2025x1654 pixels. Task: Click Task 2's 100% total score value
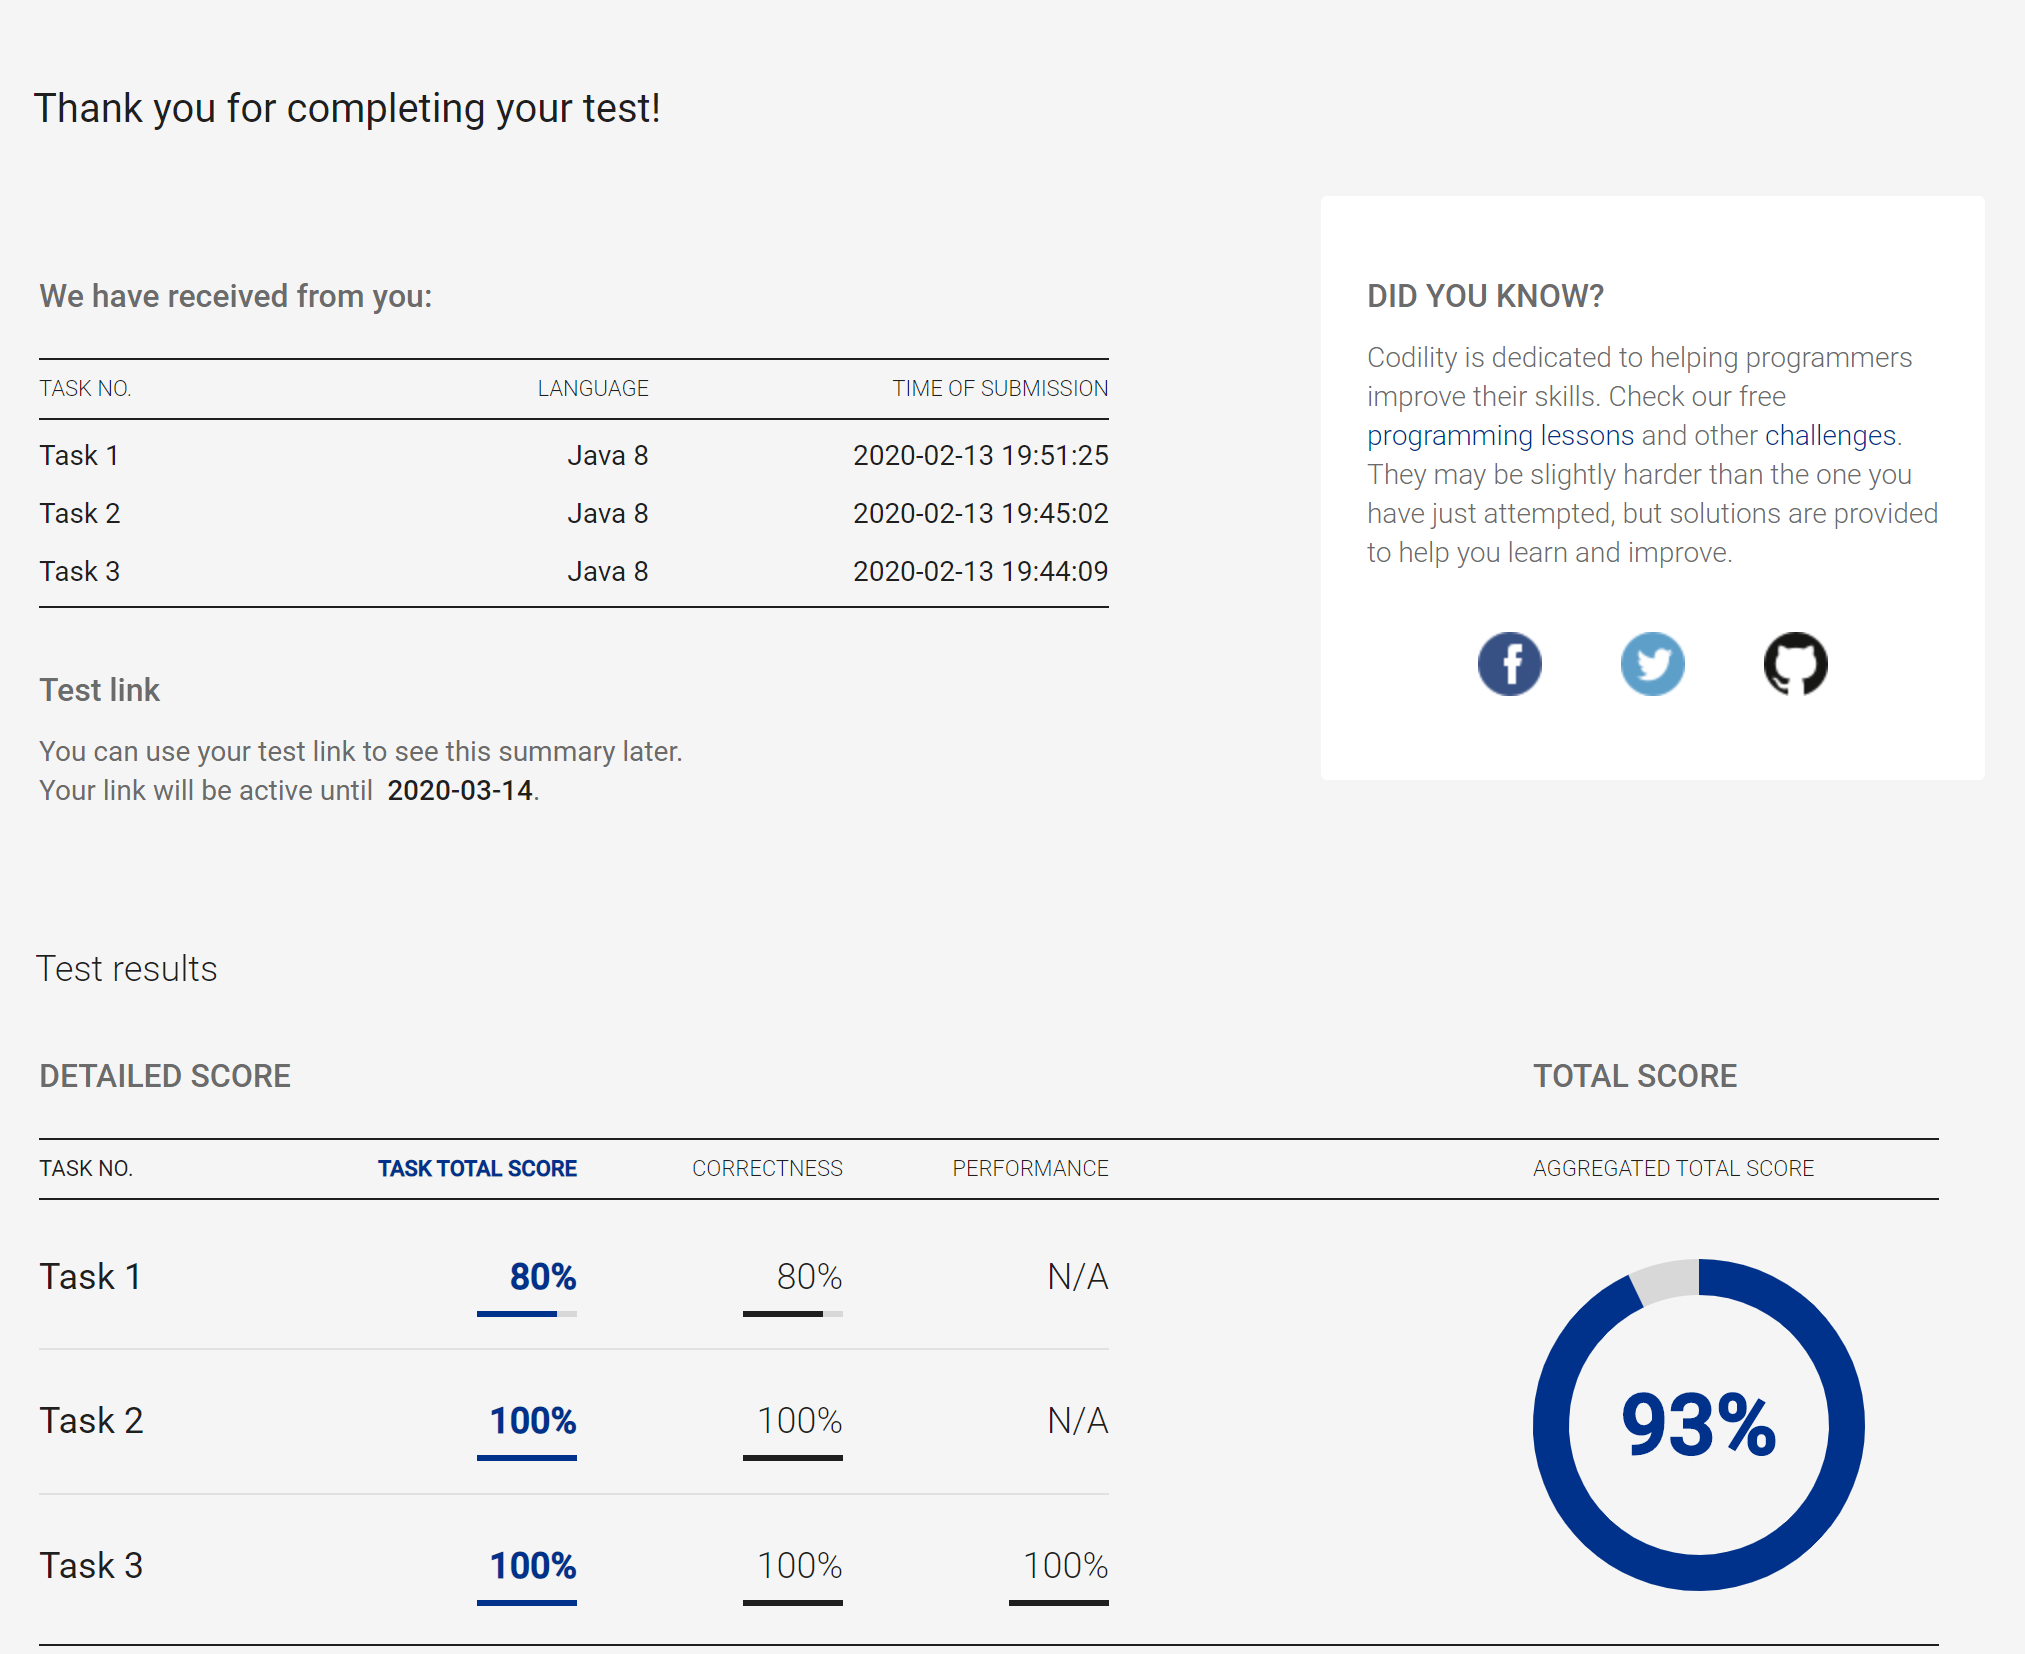tap(532, 1421)
